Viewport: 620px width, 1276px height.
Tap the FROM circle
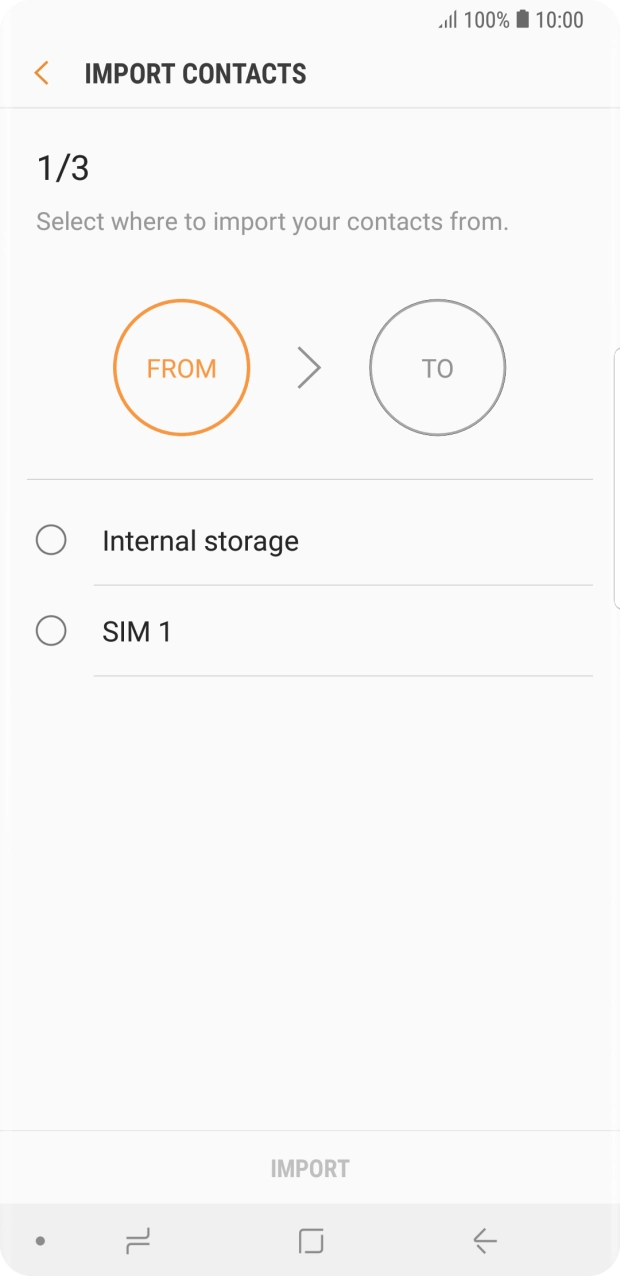pos(181,368)
